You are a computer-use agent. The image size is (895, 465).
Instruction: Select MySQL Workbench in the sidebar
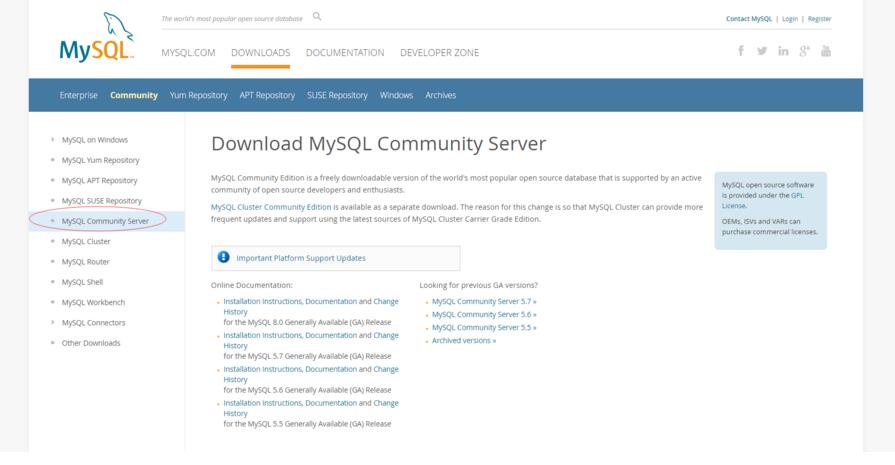[93, 302]
